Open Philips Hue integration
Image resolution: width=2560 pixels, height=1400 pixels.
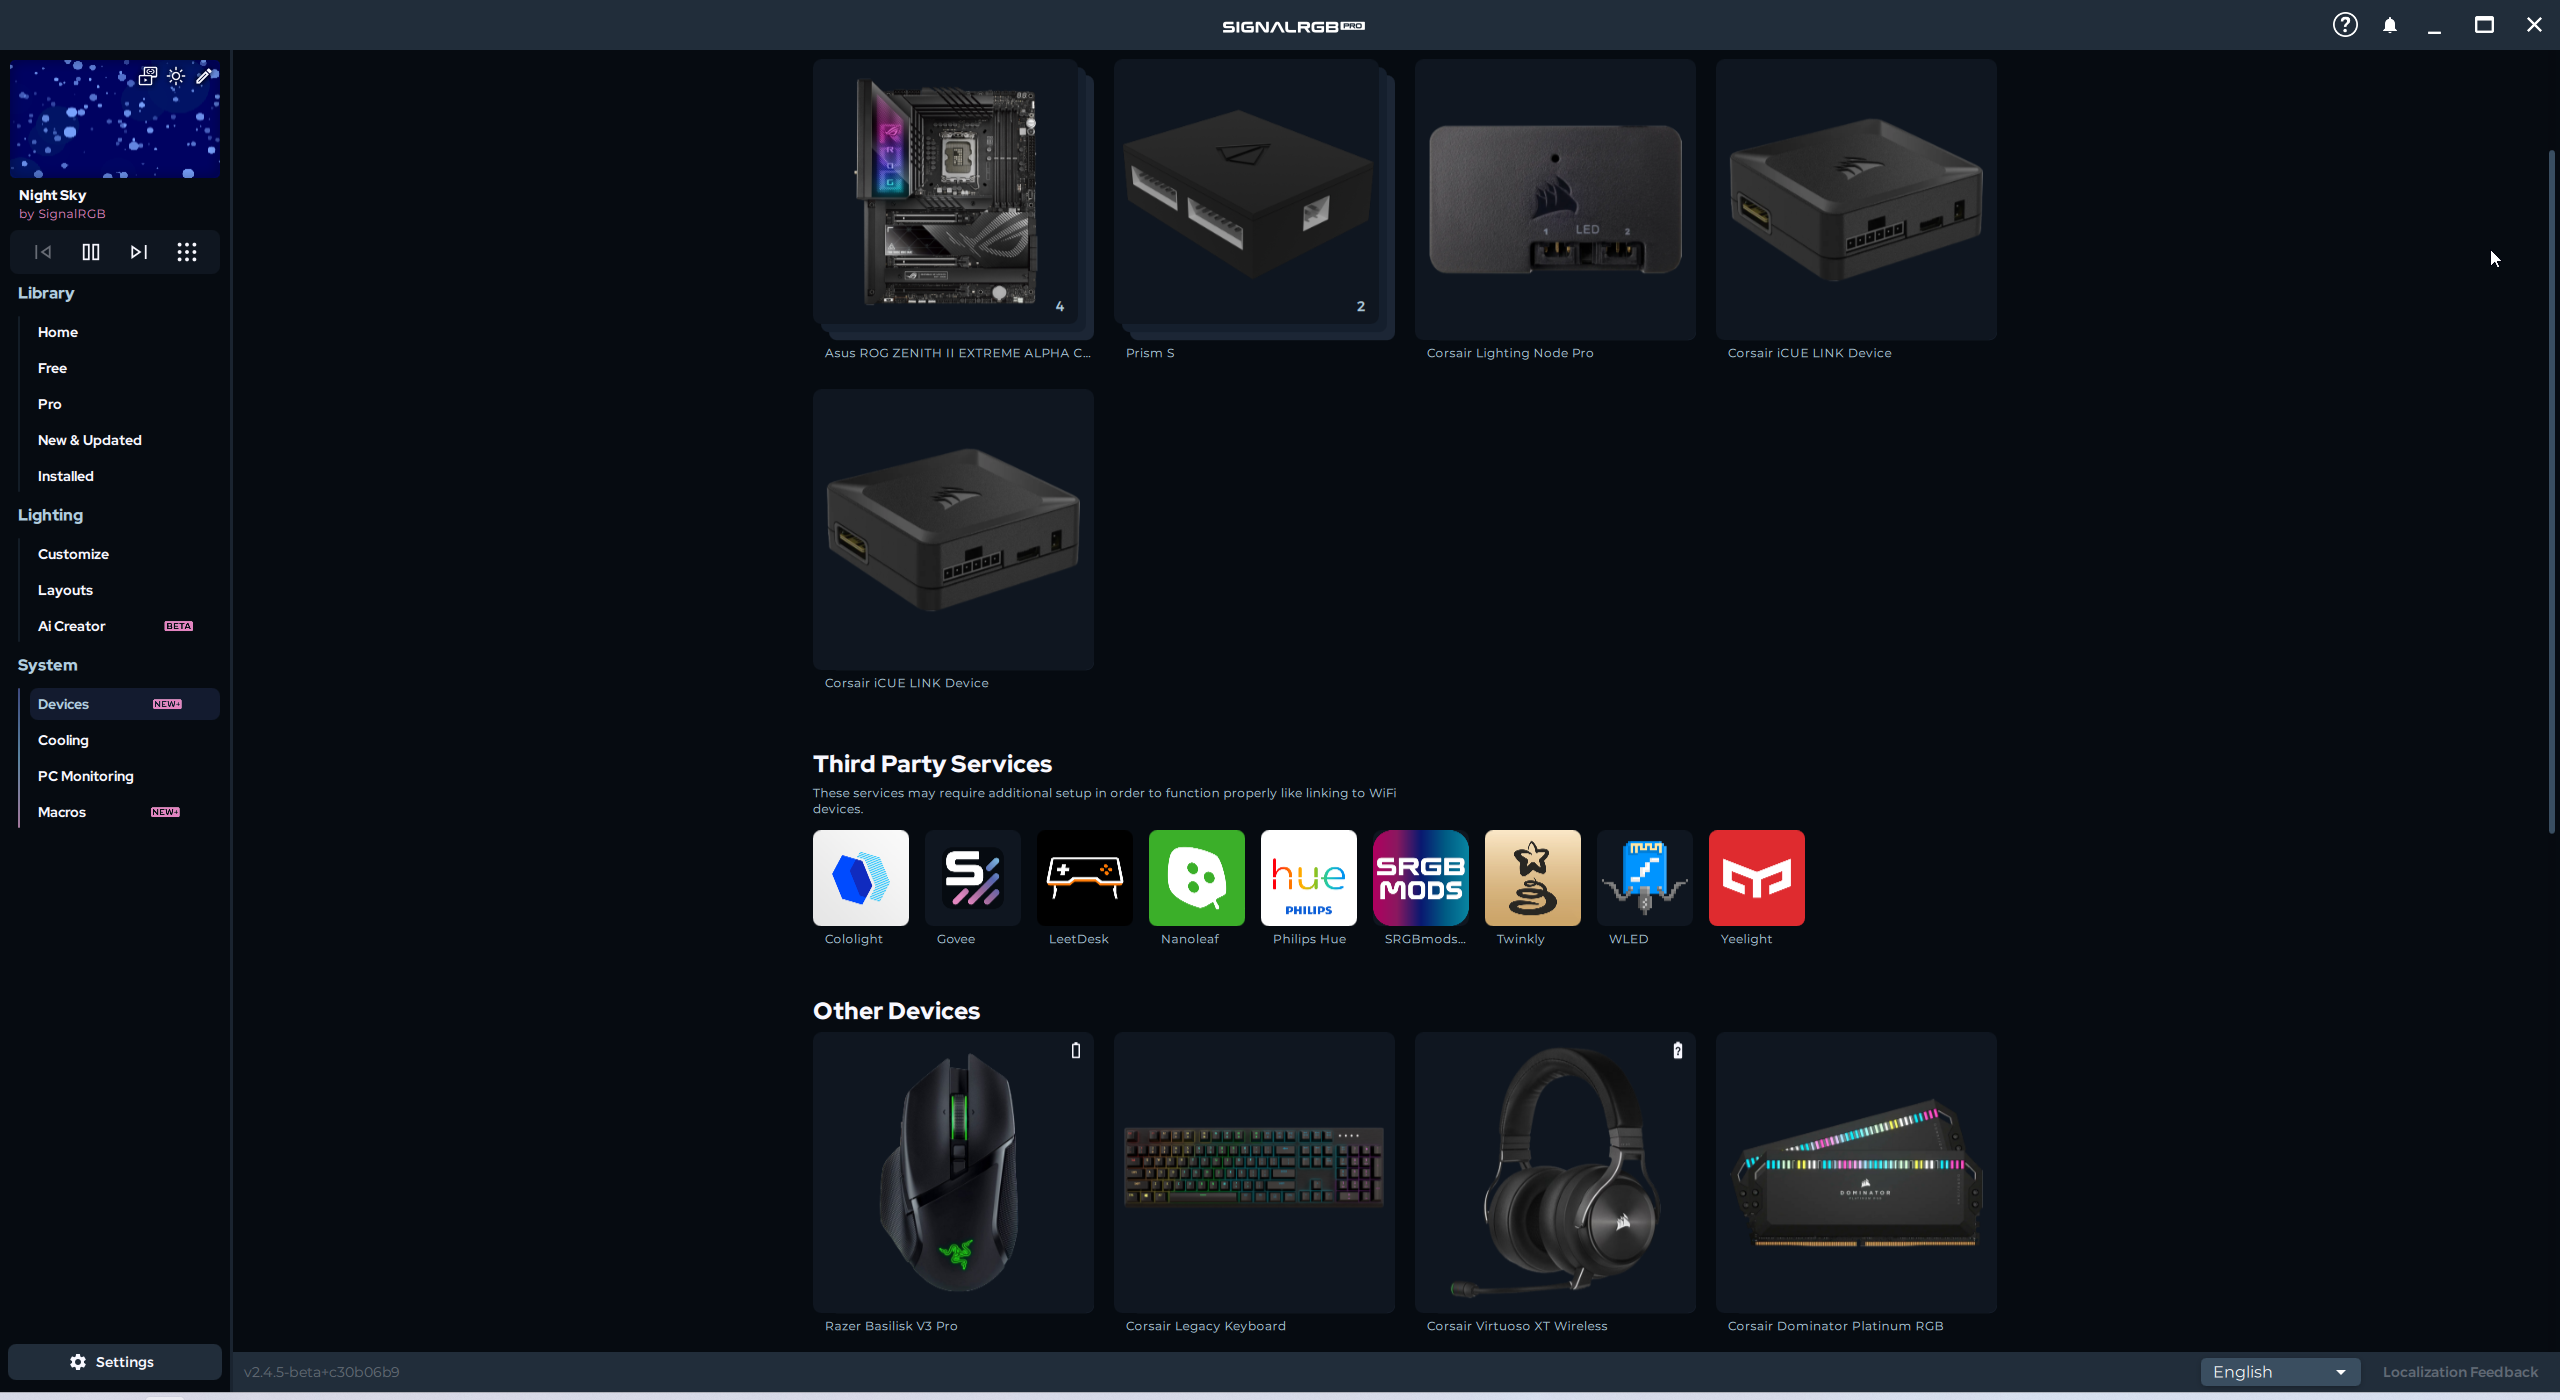point(1308,878)
